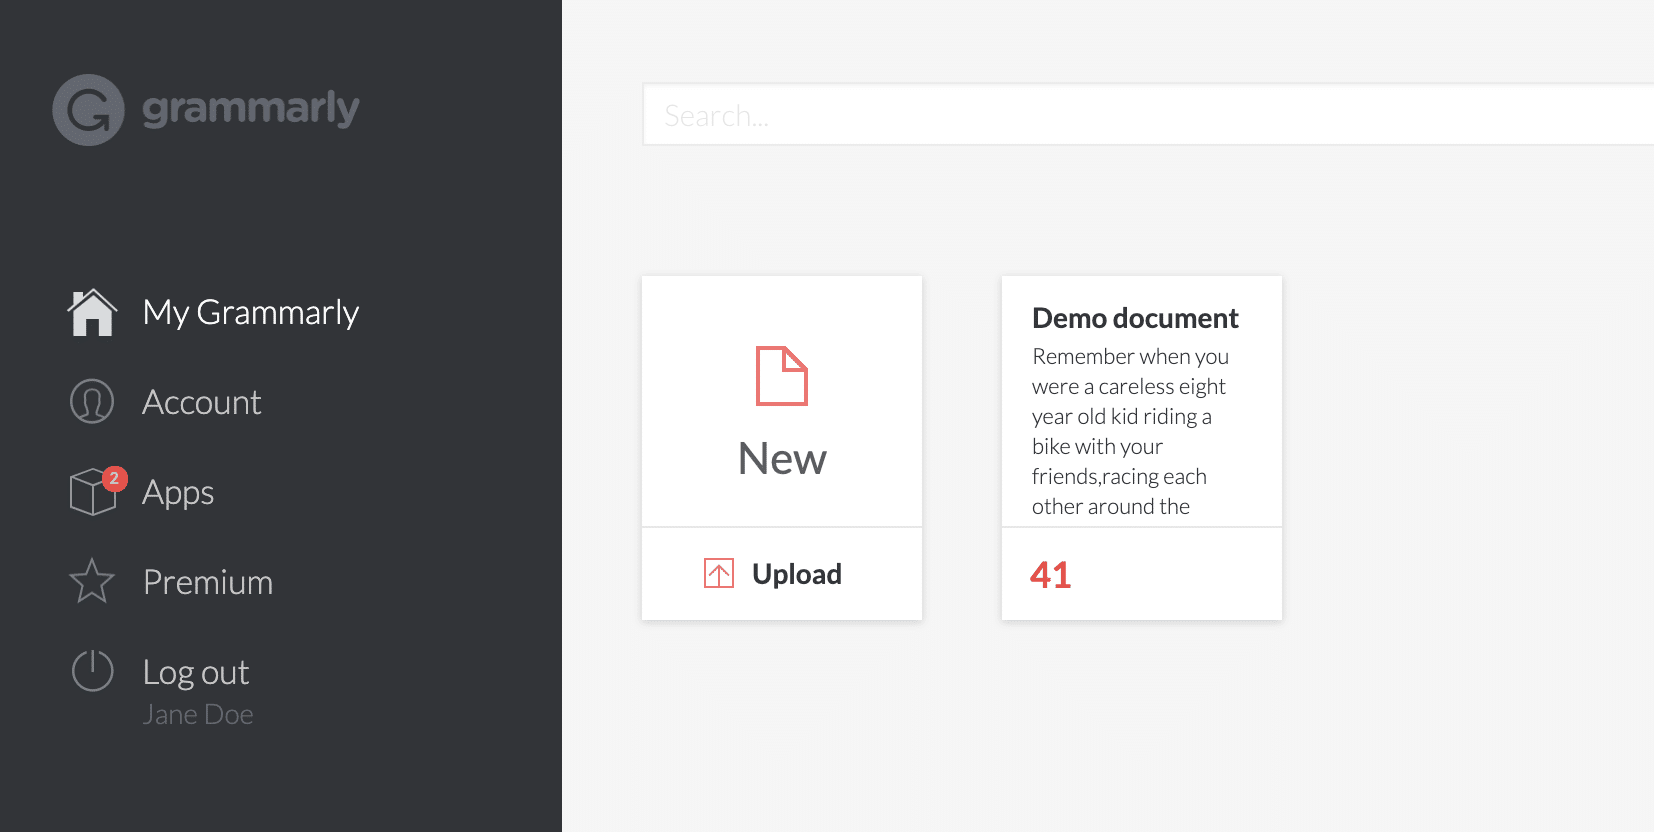Open the Apps menu label
Viewport: 1654px width, 832px height.
click(x=178, y=492)
